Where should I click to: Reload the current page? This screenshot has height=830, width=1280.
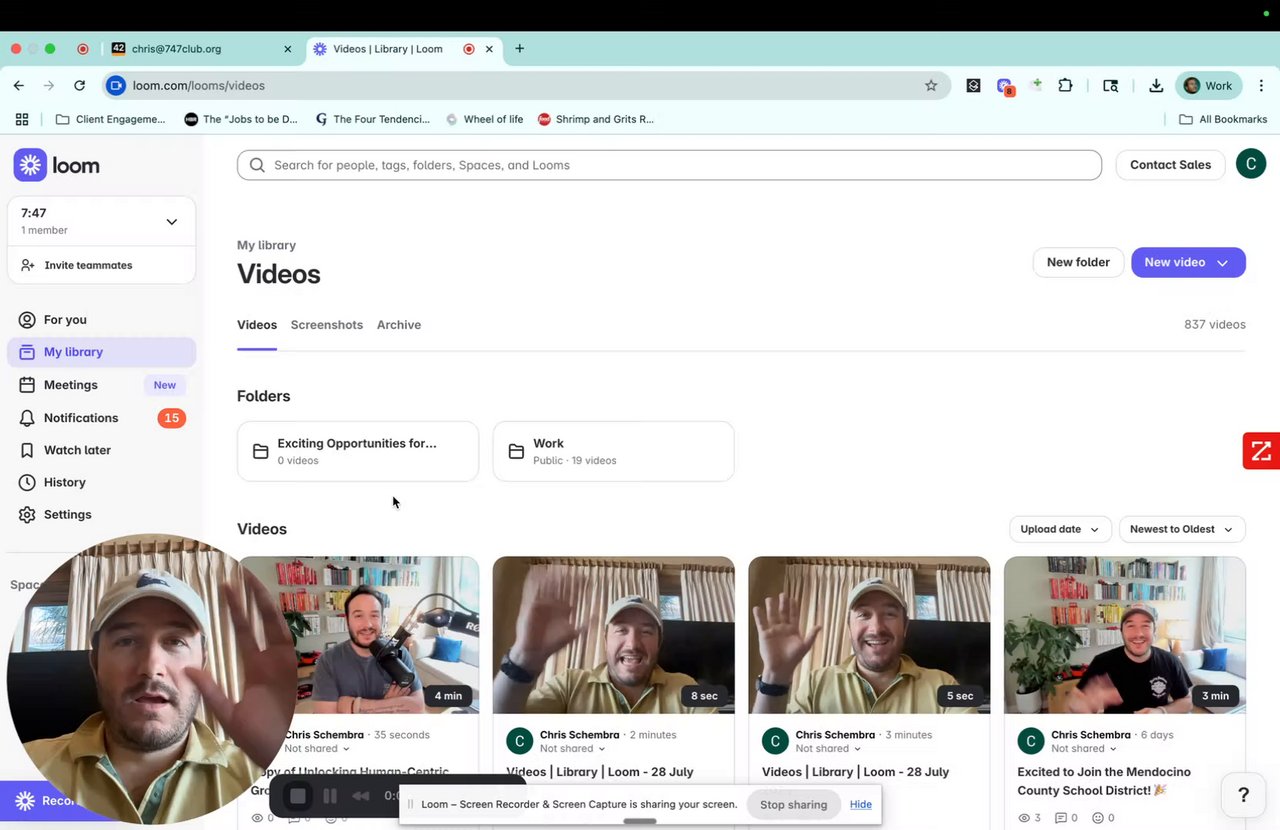80,86
